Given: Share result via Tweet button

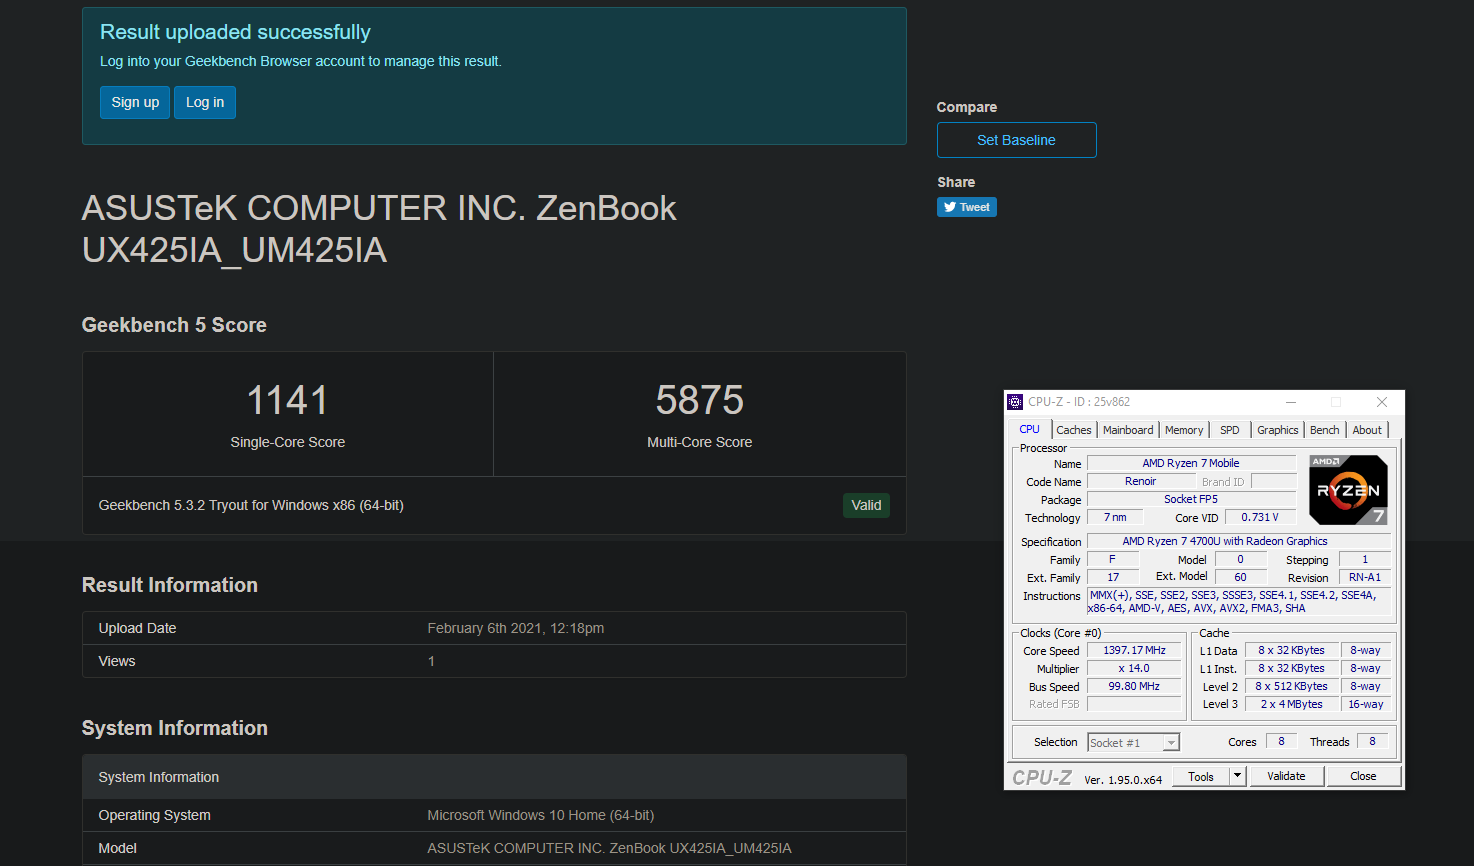Looking at the screenshot, I should (x=967, y=207).
